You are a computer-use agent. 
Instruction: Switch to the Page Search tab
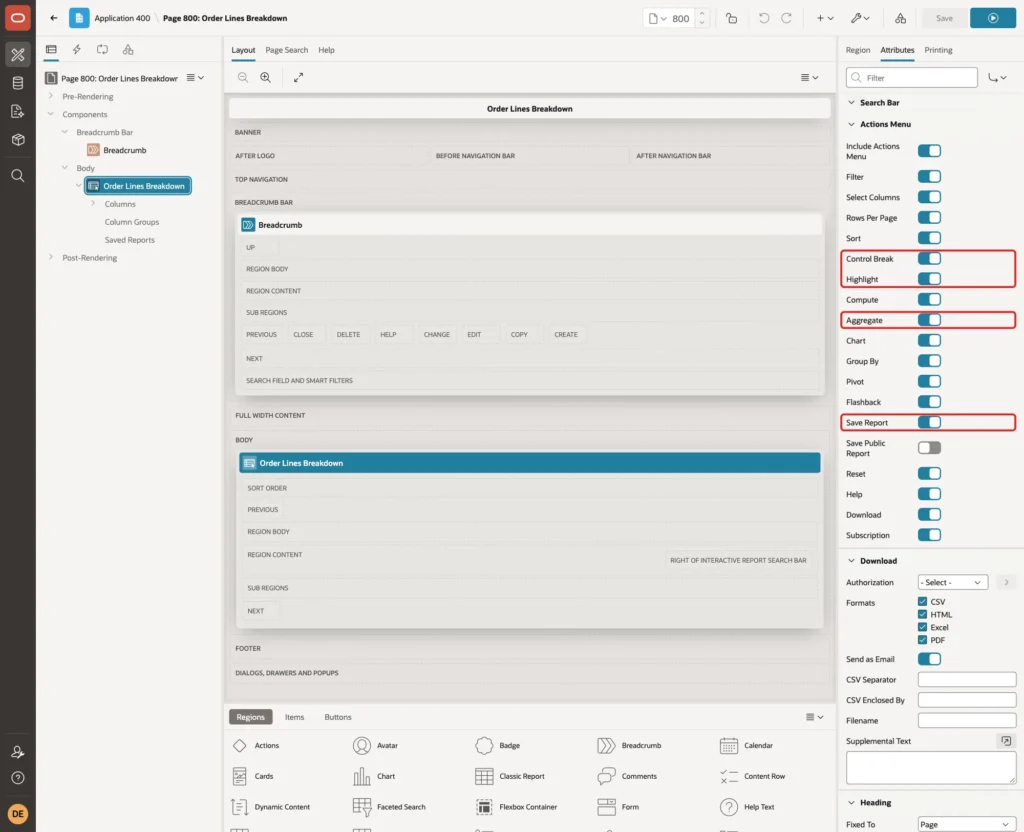click(x=287, y=50)
